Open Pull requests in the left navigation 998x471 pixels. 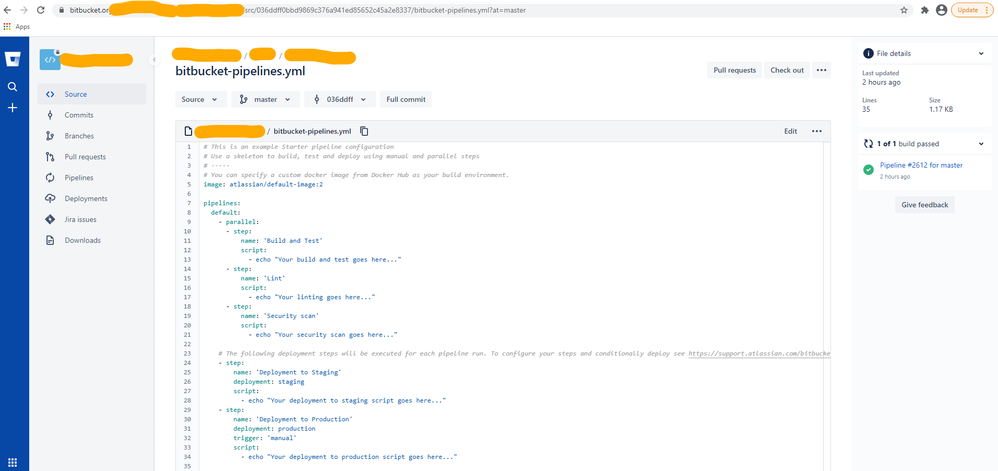[x=92, y=157]
